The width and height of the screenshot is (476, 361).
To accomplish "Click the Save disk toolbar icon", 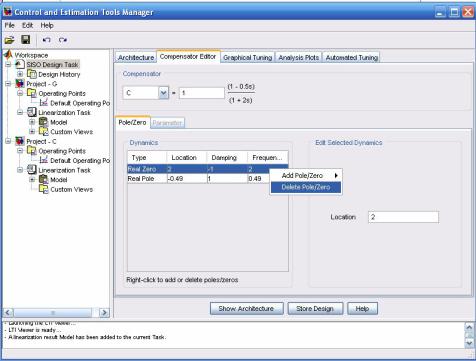I will pyautogui.click(x=26, y=40).
